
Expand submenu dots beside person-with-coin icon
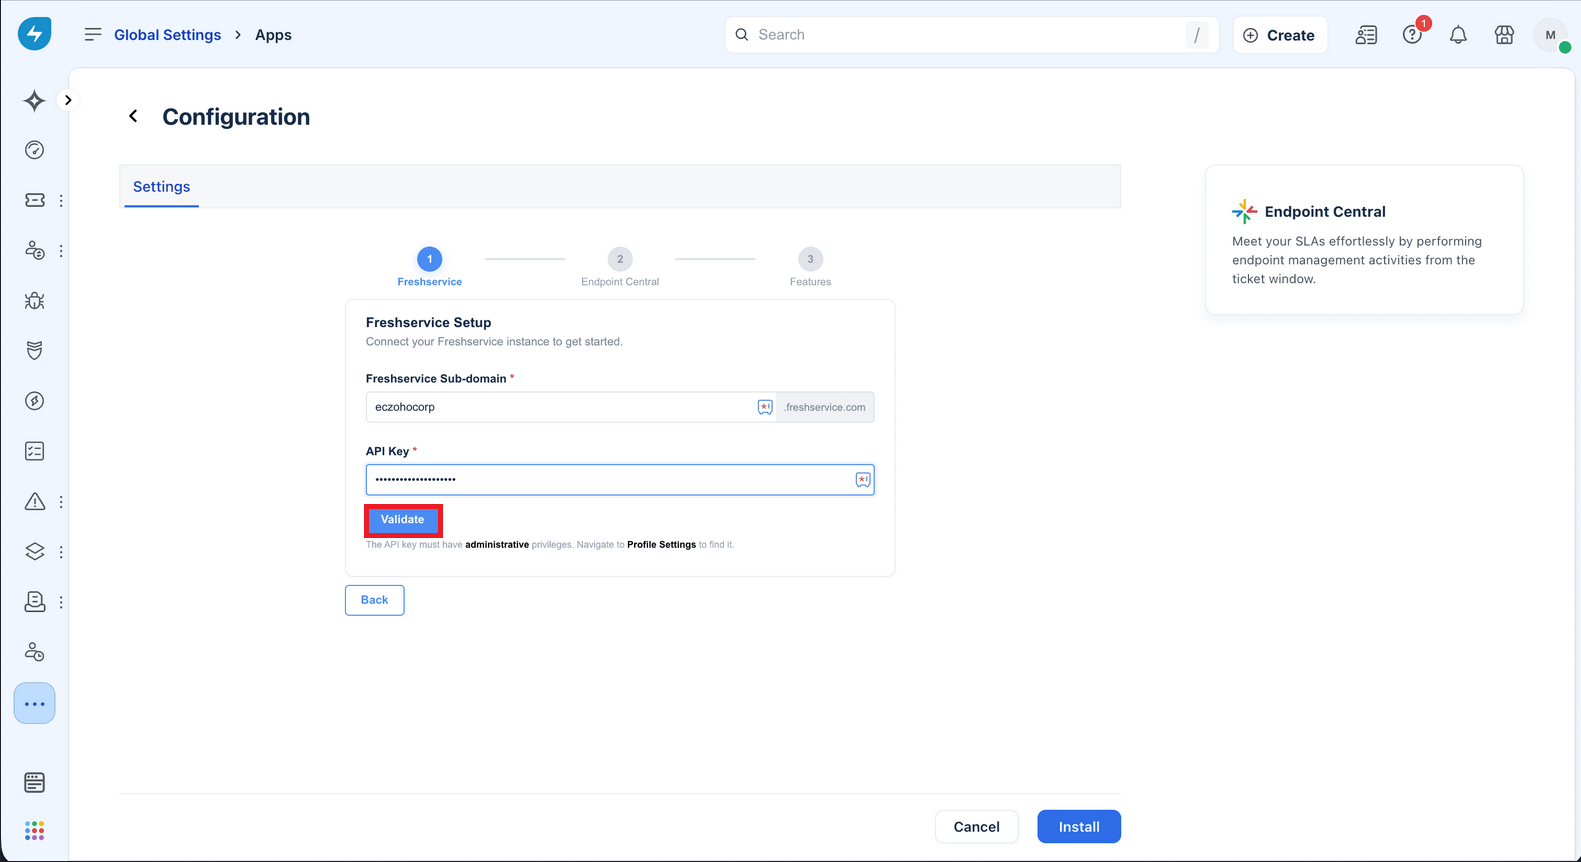click(61, 251)
